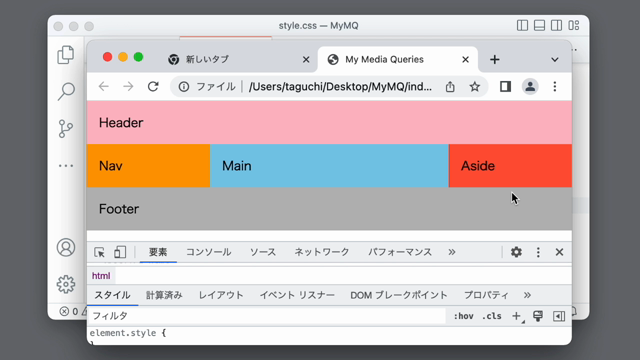The height and width of the screenshot is (360, 640).
Task: Share this page from address bar
Action: coord(450,87)
